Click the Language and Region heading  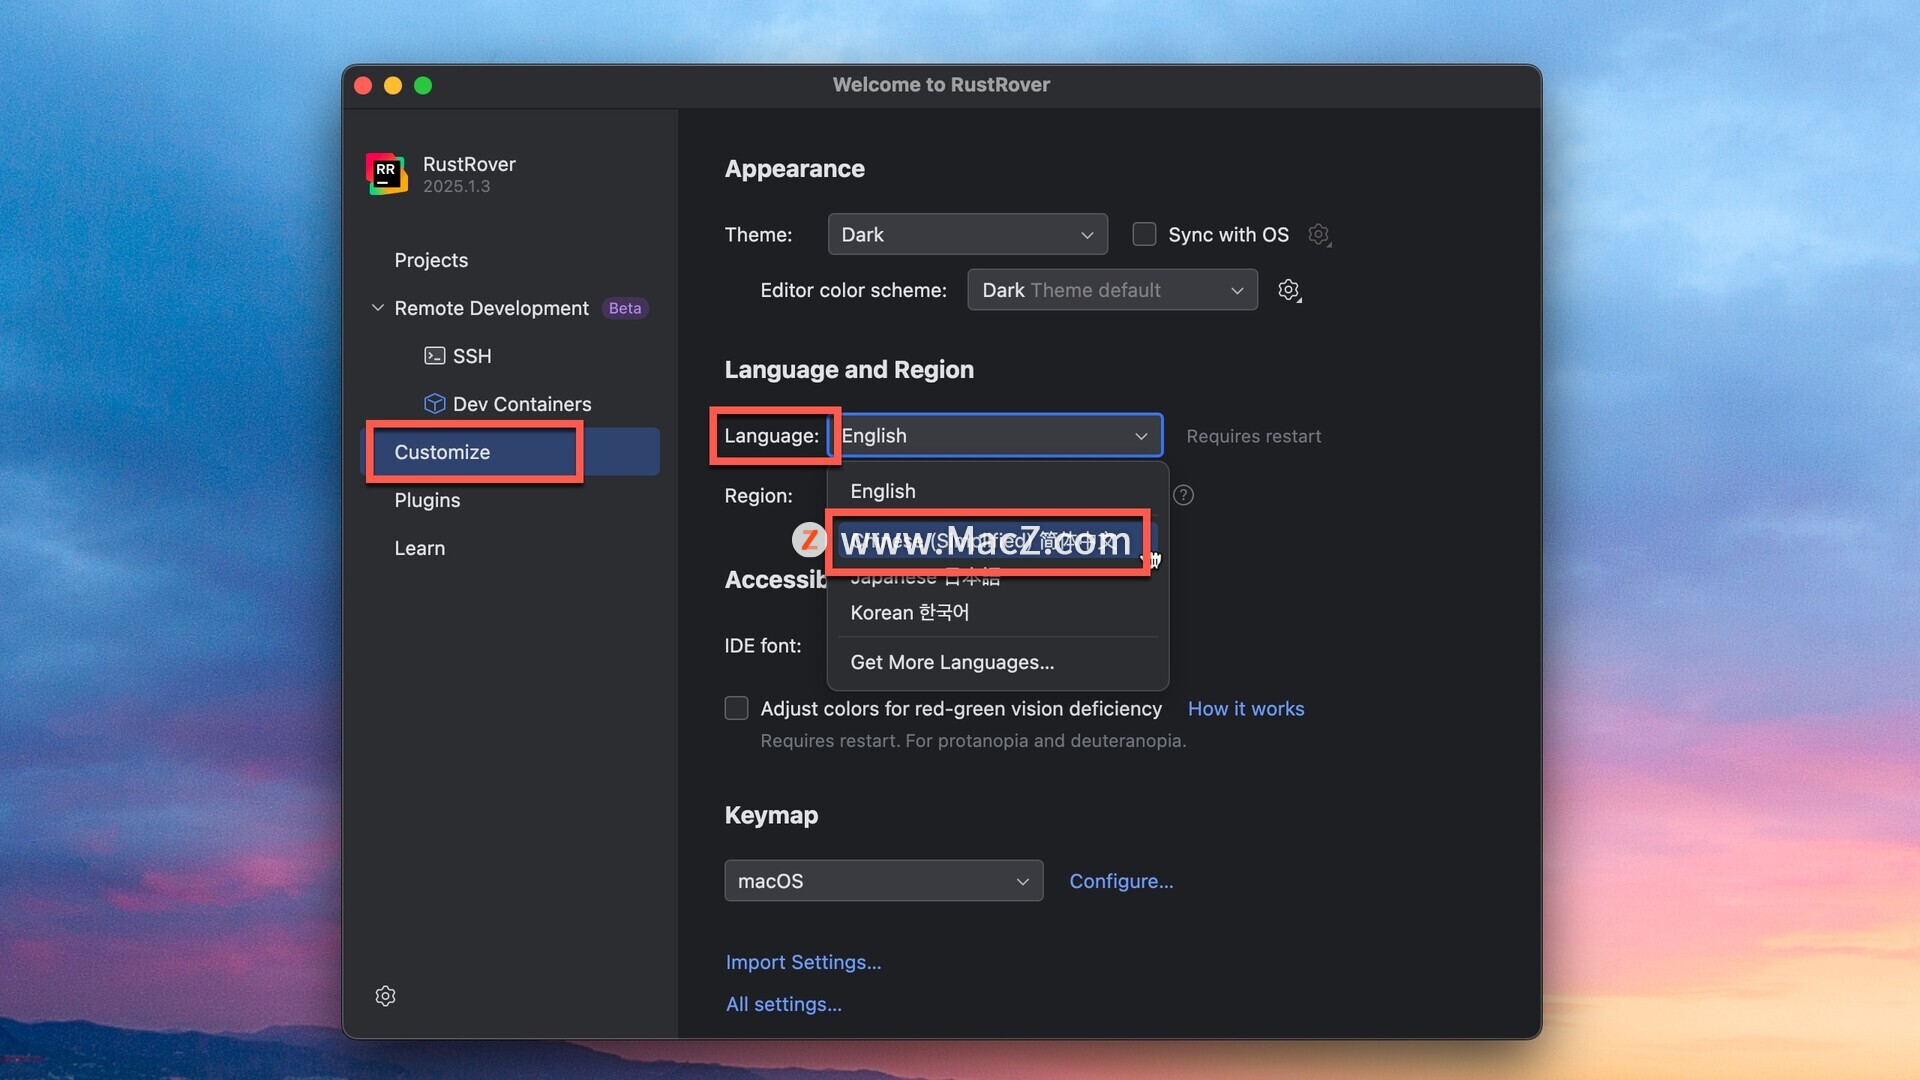tap(849, 369)
